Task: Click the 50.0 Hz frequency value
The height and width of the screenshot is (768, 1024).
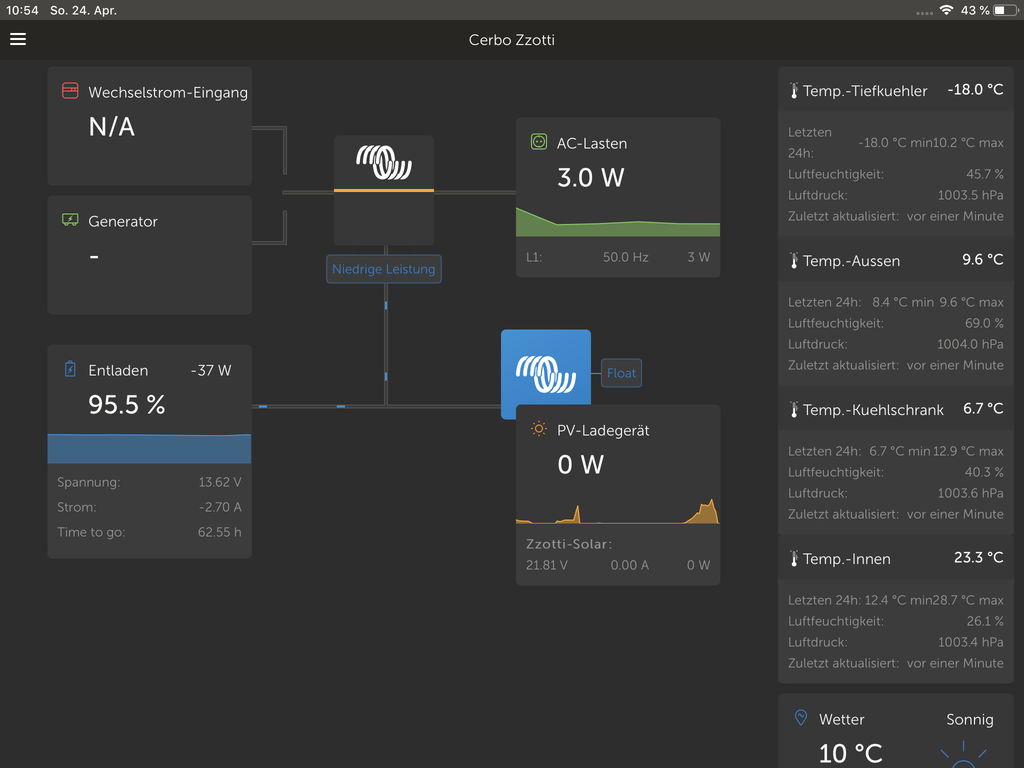Action: pos(626,257)
